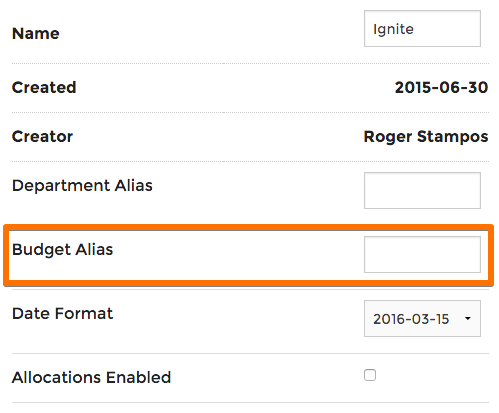The image size is (499, 413).
Task: Click the Created label
Action: coord(44,87)
